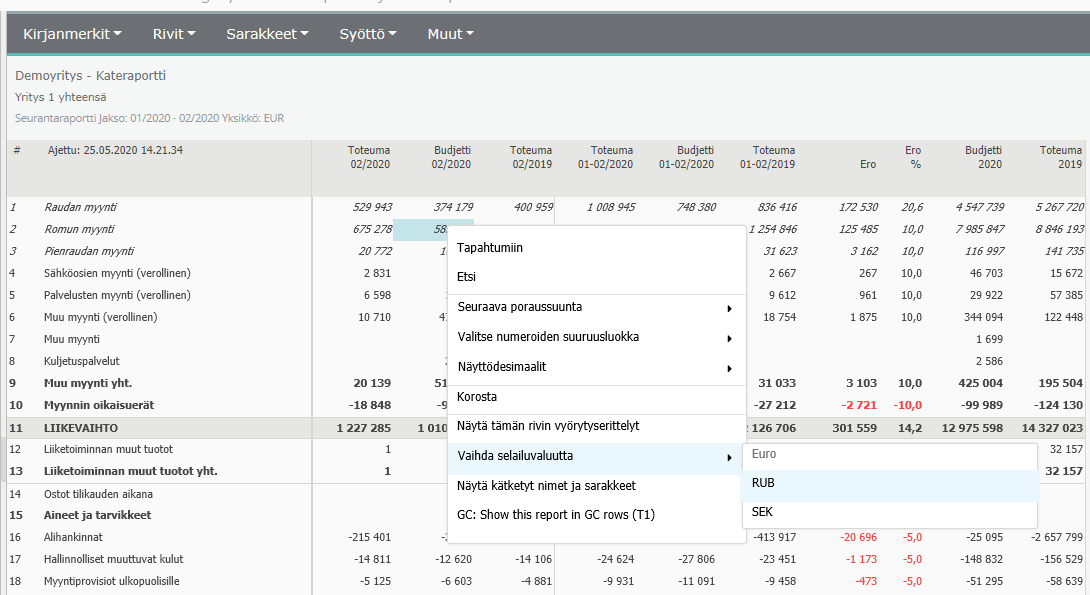The width and height of the screenshot is (1090, 595).
Task: Select Tapahtumiin from context menu
Action: pos(490,248)
